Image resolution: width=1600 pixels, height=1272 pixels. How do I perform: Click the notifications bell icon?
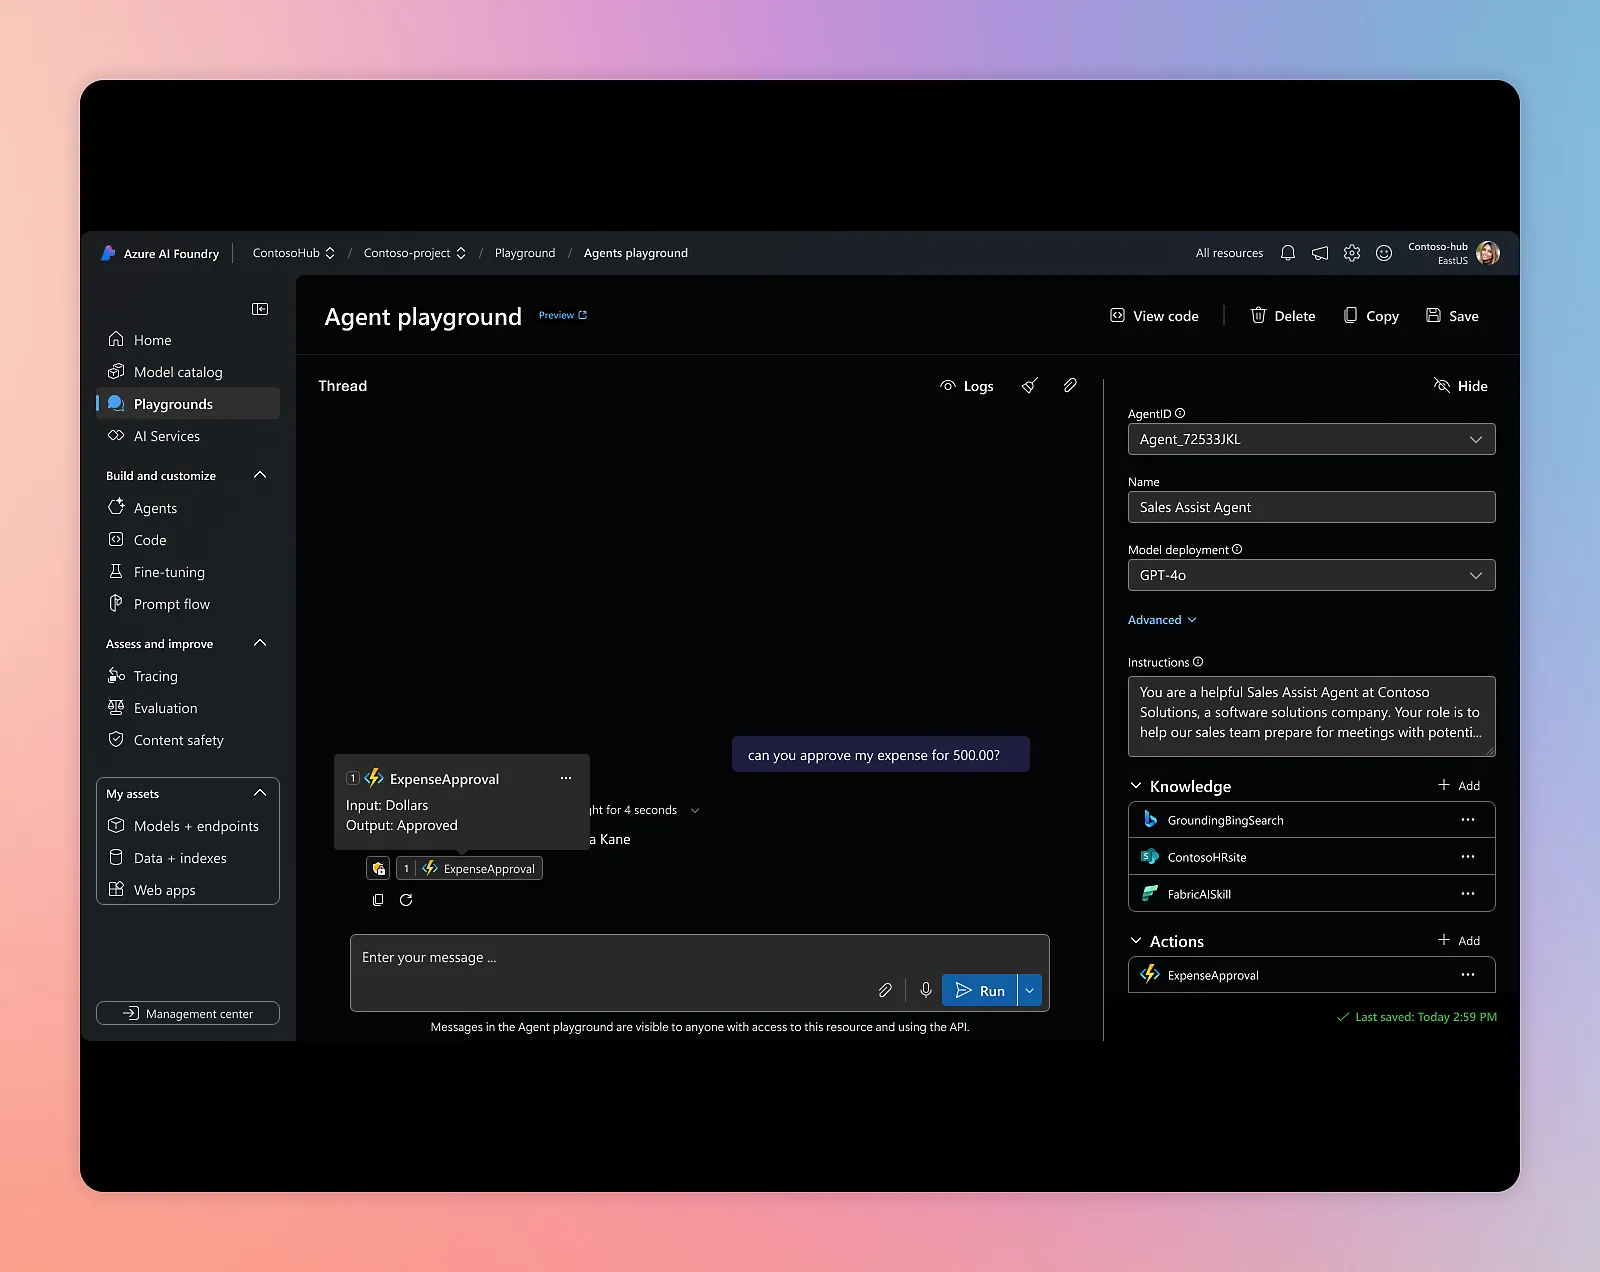tap(1288, 253)
